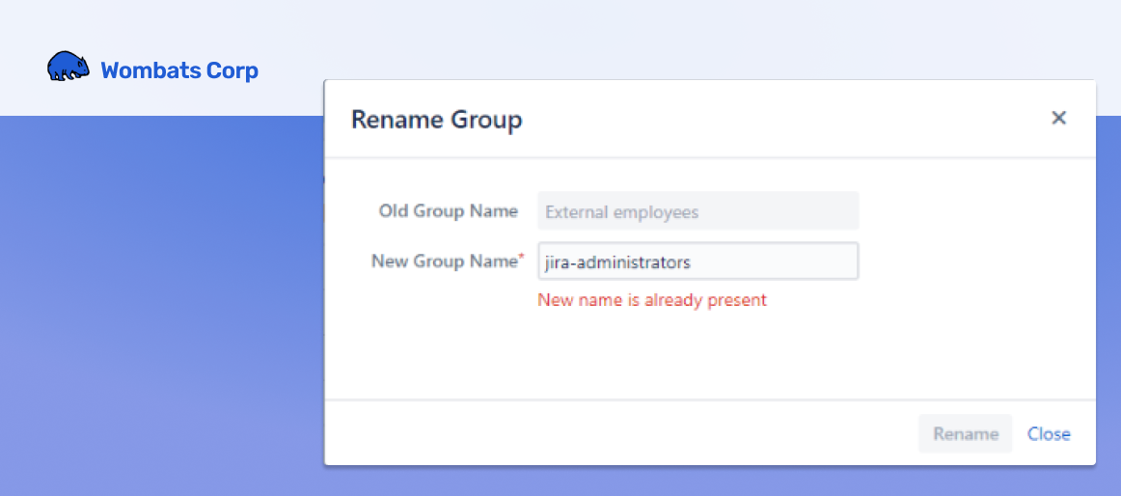Click the red required asterisk
Viewport: 1121px width, 496px height.
pos(520,259)
